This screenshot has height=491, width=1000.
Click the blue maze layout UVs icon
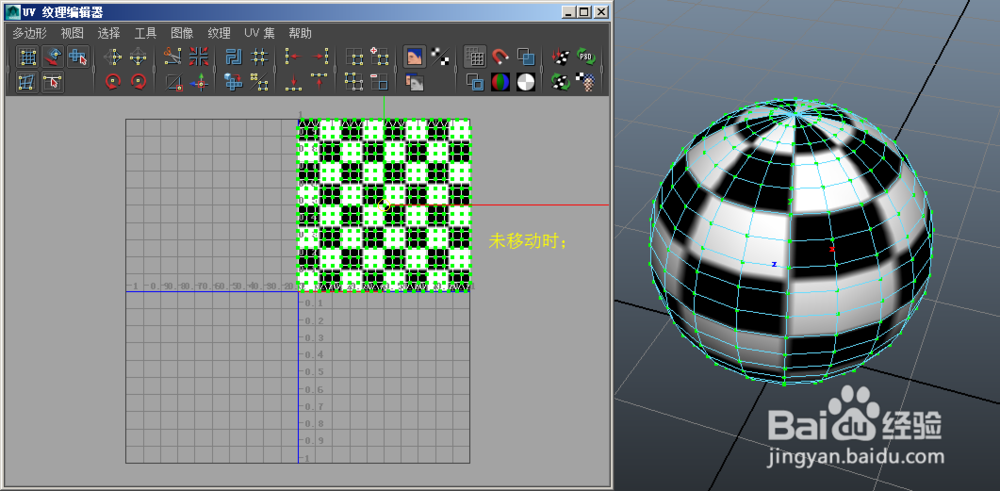pyautogui.click(x=233, y=57)
